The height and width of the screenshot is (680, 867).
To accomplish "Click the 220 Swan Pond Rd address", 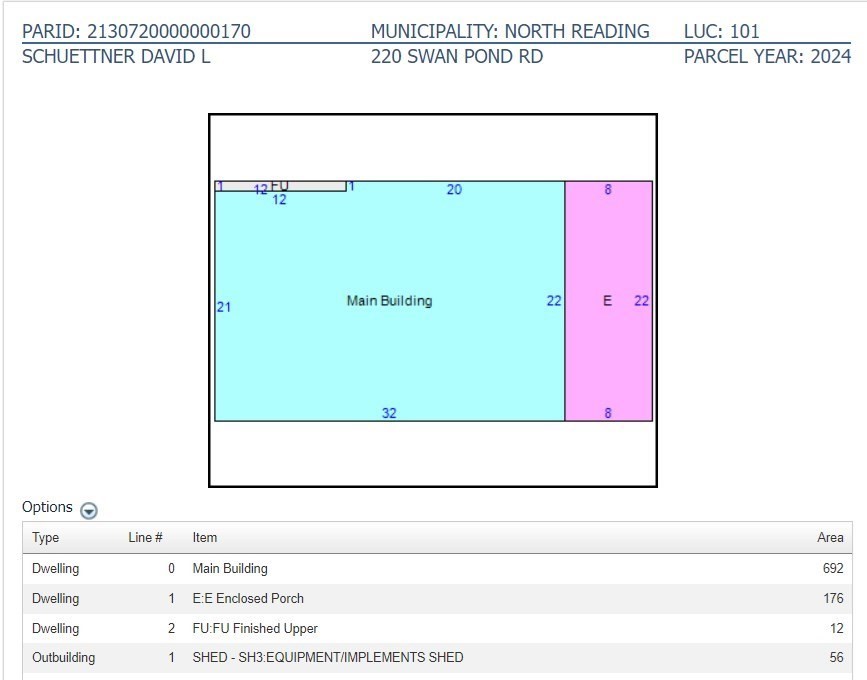I will coord(456,56).
